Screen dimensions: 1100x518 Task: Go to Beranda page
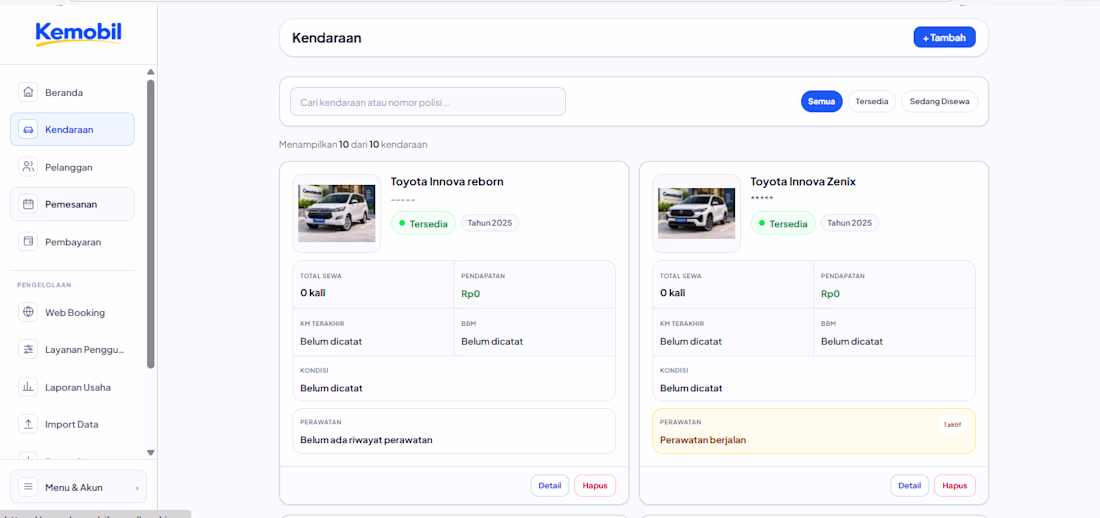point(72,92)
